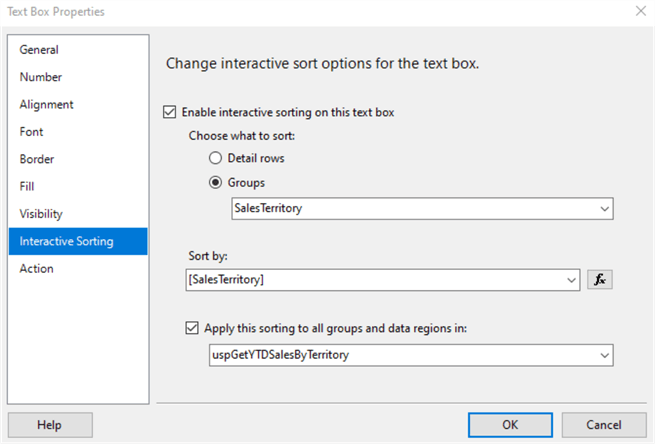Open the Fill options page

pyautogui.click(x=28, y=186)
